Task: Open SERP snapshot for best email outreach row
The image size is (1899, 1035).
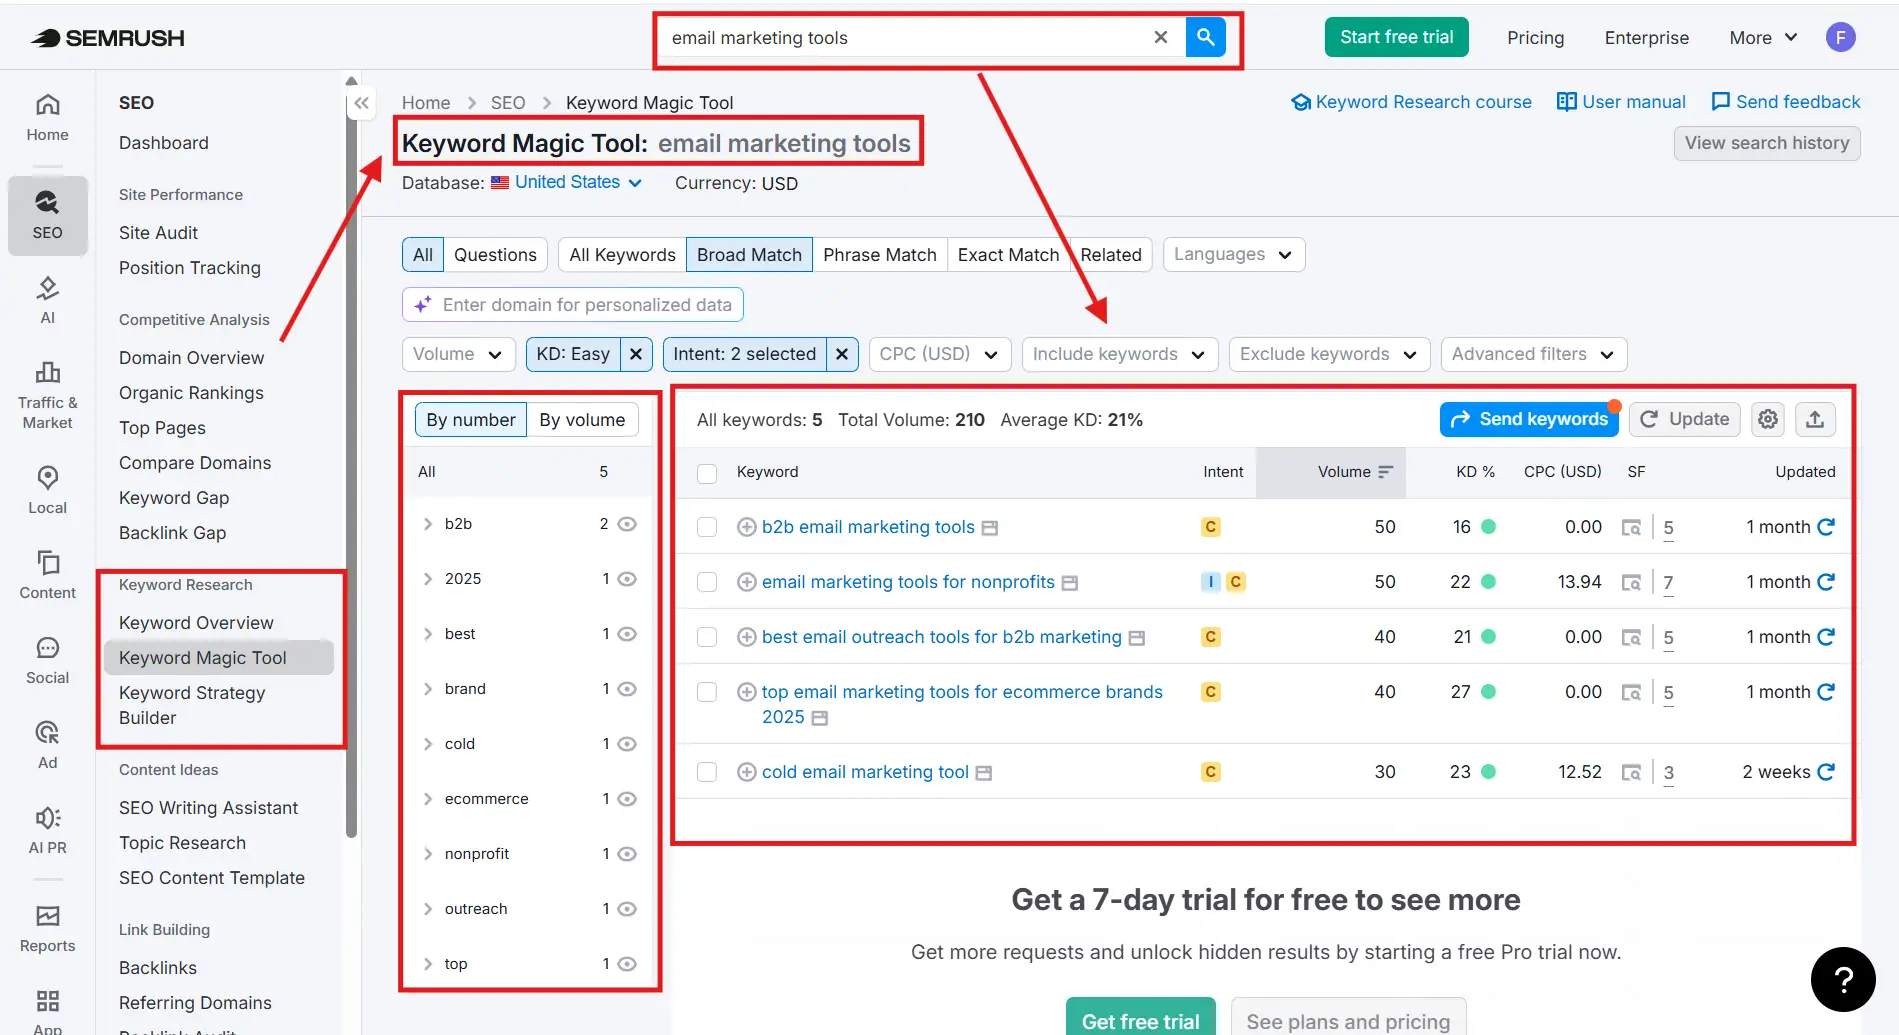Action: click(1631, 637)
